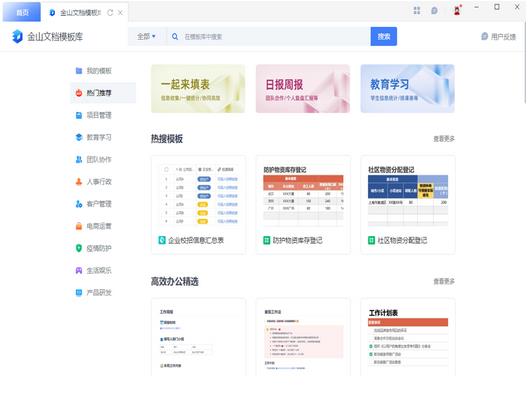This screenshot has width=530, height=399.
Task: Click 疫情防护 label text
Action: pos(99,248)
